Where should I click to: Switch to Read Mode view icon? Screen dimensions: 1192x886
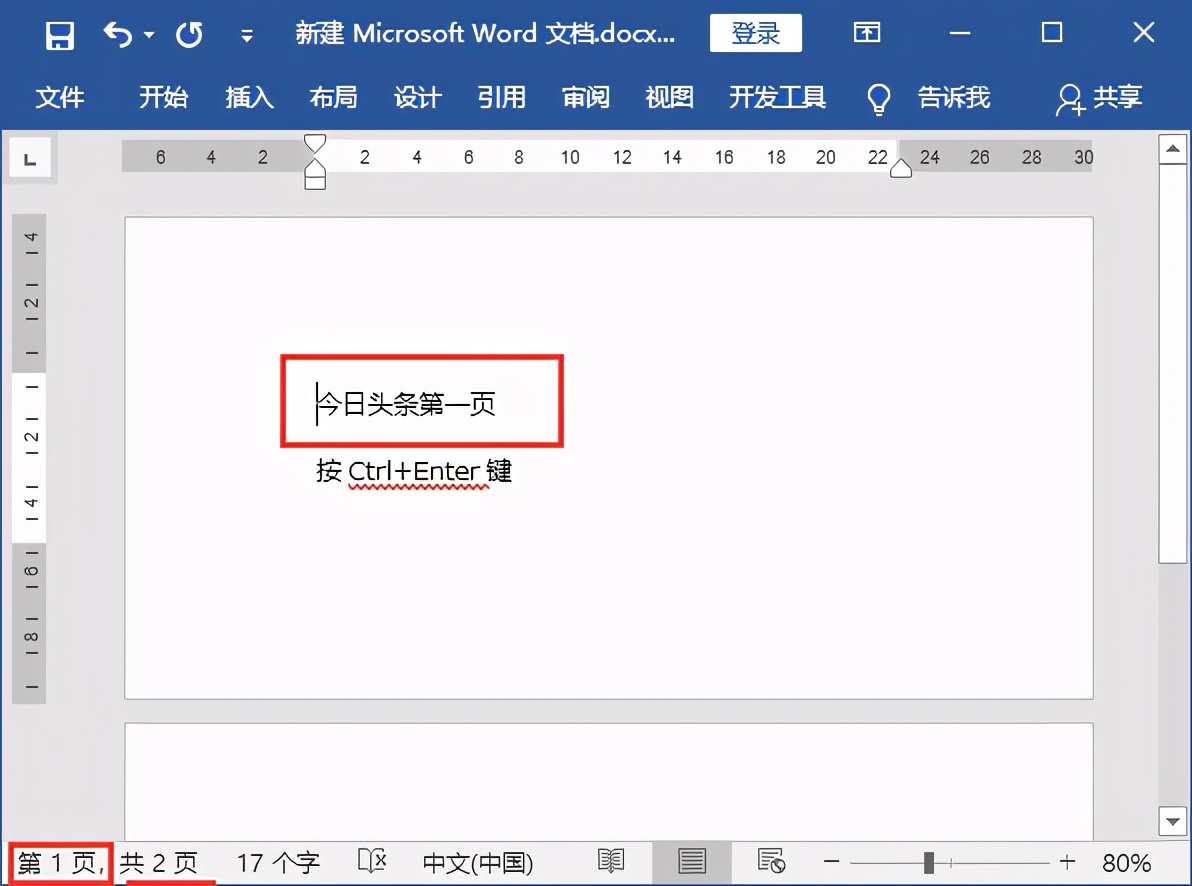point(610,861)
